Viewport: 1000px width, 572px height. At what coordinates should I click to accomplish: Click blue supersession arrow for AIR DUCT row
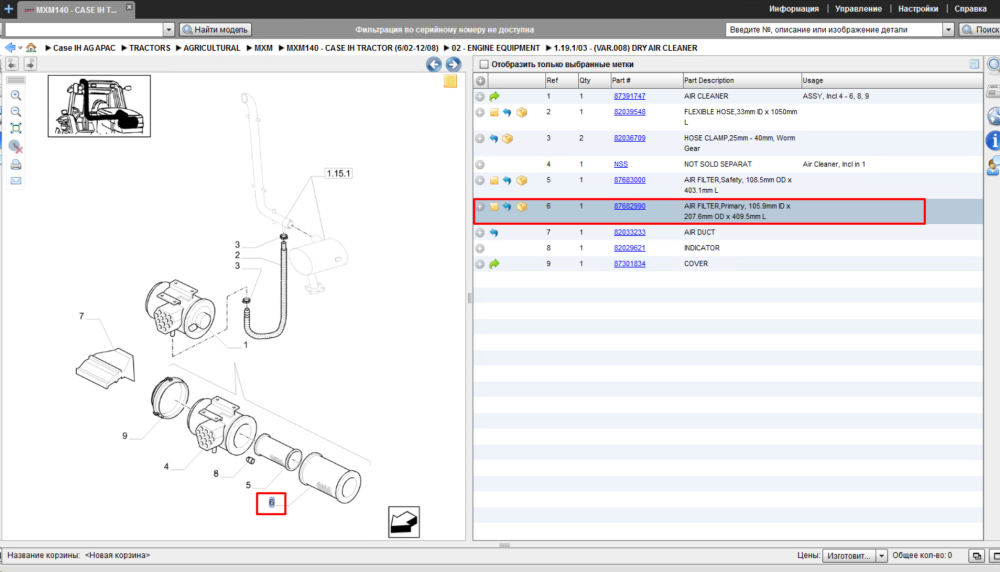tap(494, 233)
